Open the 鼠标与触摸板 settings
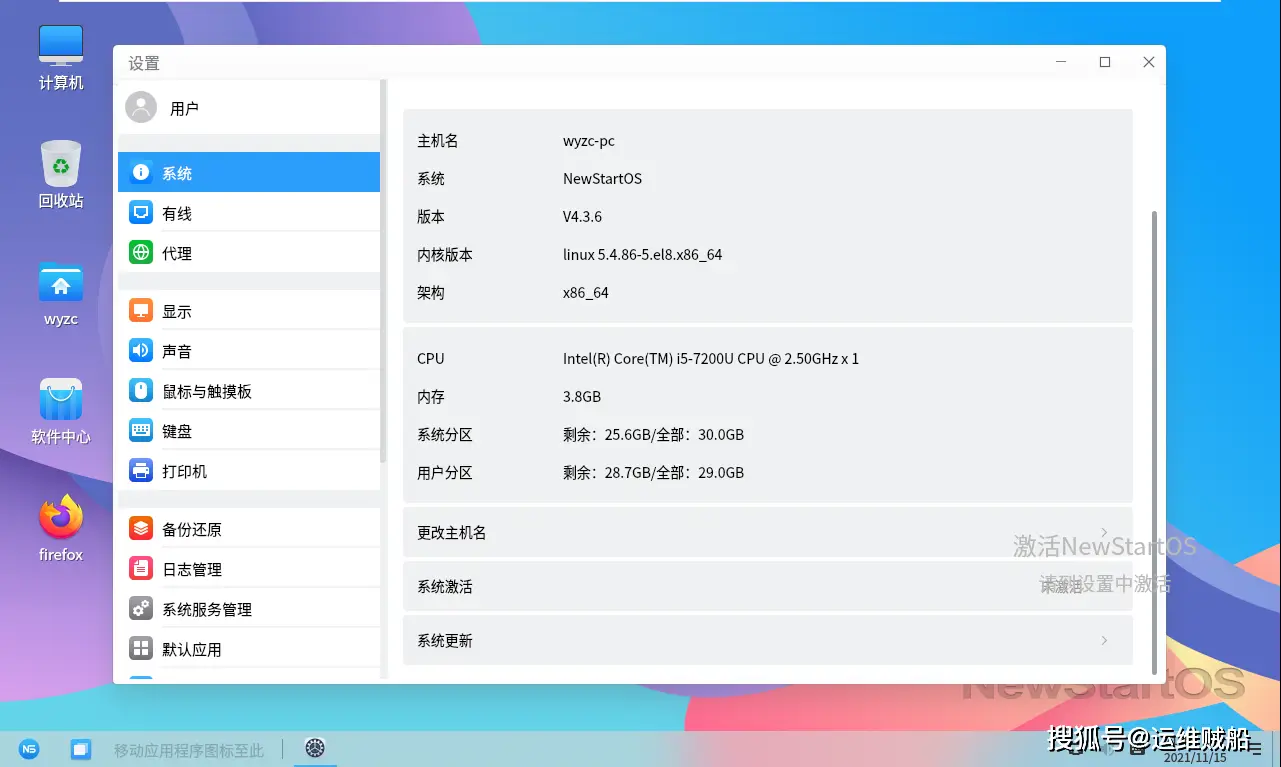1281x767 pixels. pyautogui.click(x=249, y=391)
